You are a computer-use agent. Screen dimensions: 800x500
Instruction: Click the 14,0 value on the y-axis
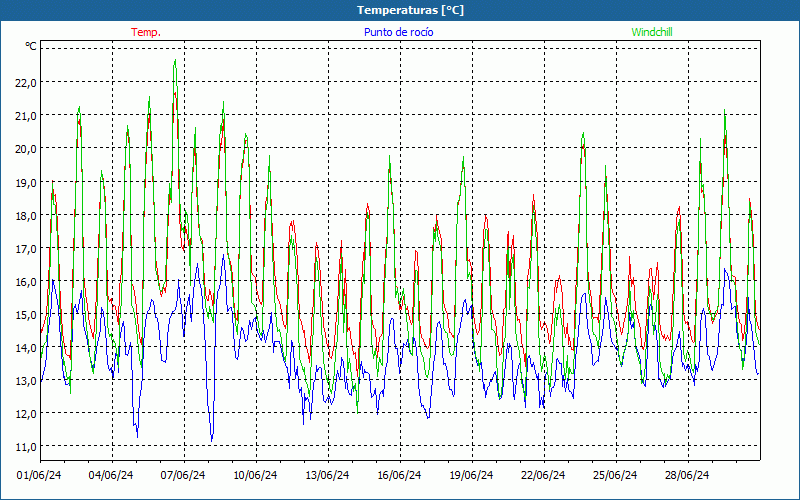[26, 348]
